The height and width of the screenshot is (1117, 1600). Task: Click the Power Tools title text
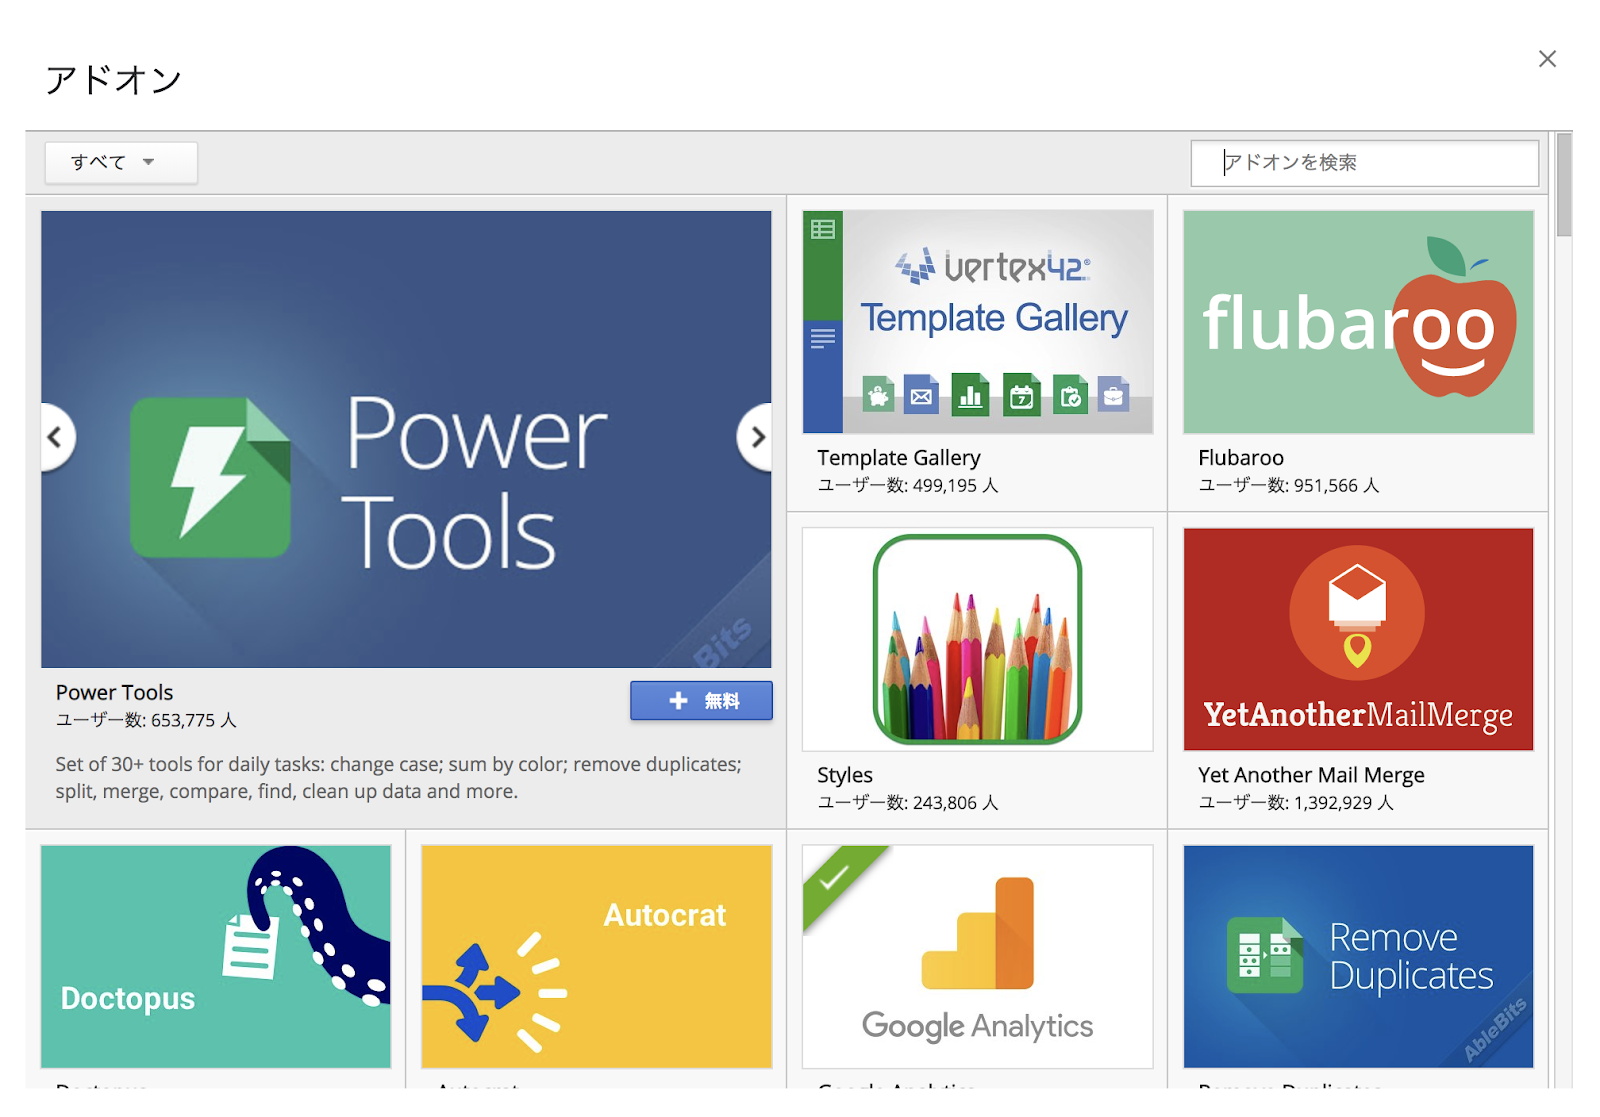click(115, 692)
